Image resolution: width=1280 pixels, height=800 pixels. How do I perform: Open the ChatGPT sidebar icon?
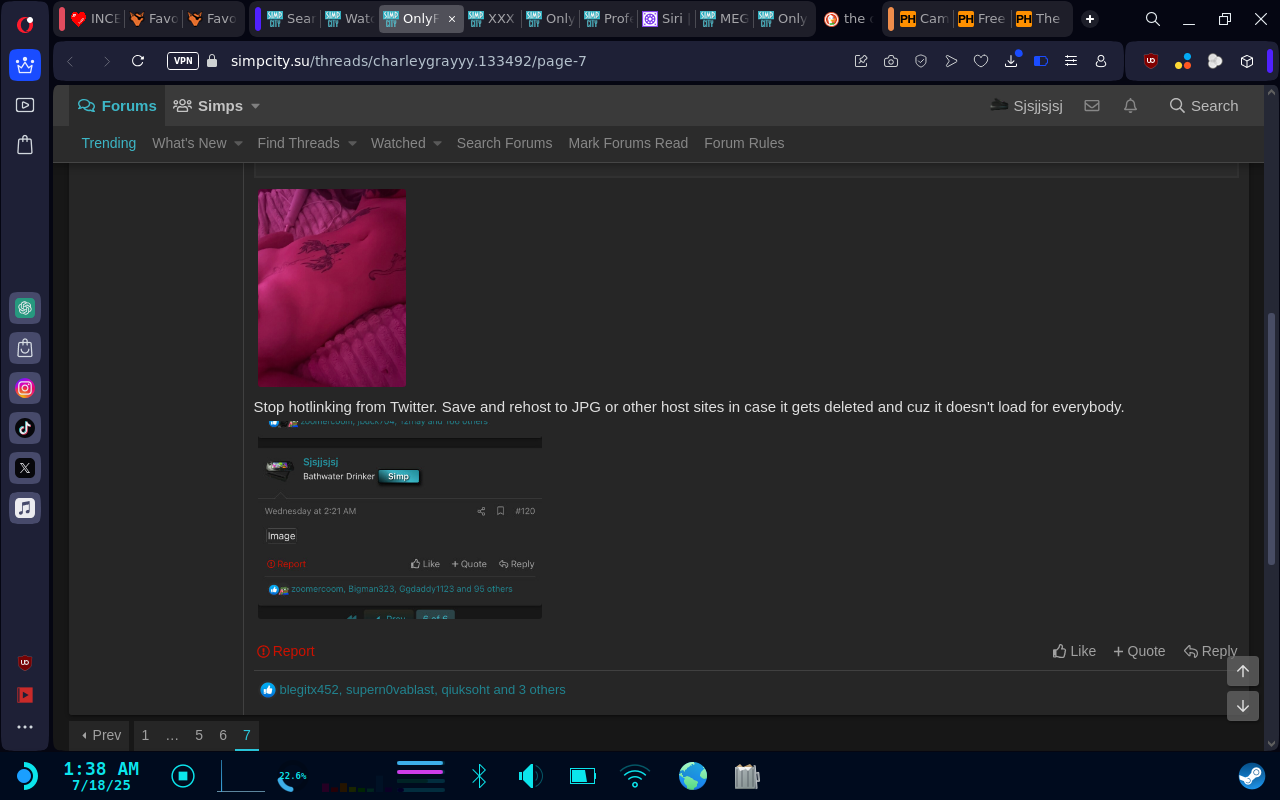25,308
